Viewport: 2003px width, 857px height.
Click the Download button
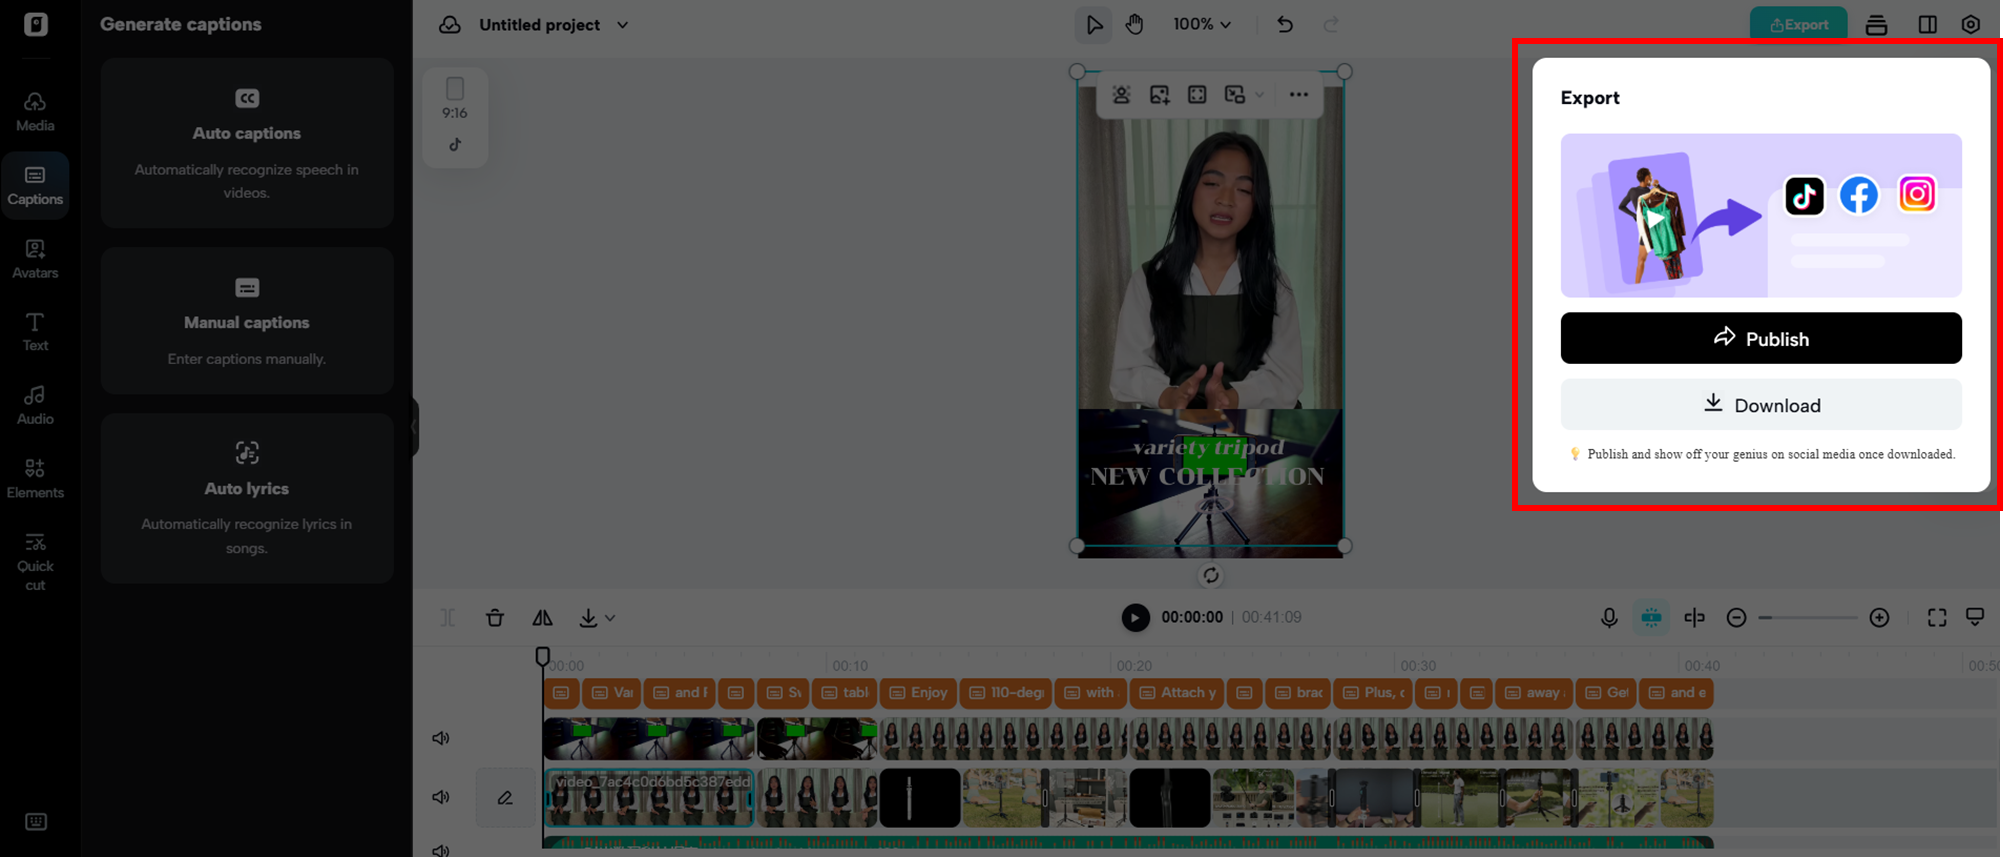tap(1760, 405)
